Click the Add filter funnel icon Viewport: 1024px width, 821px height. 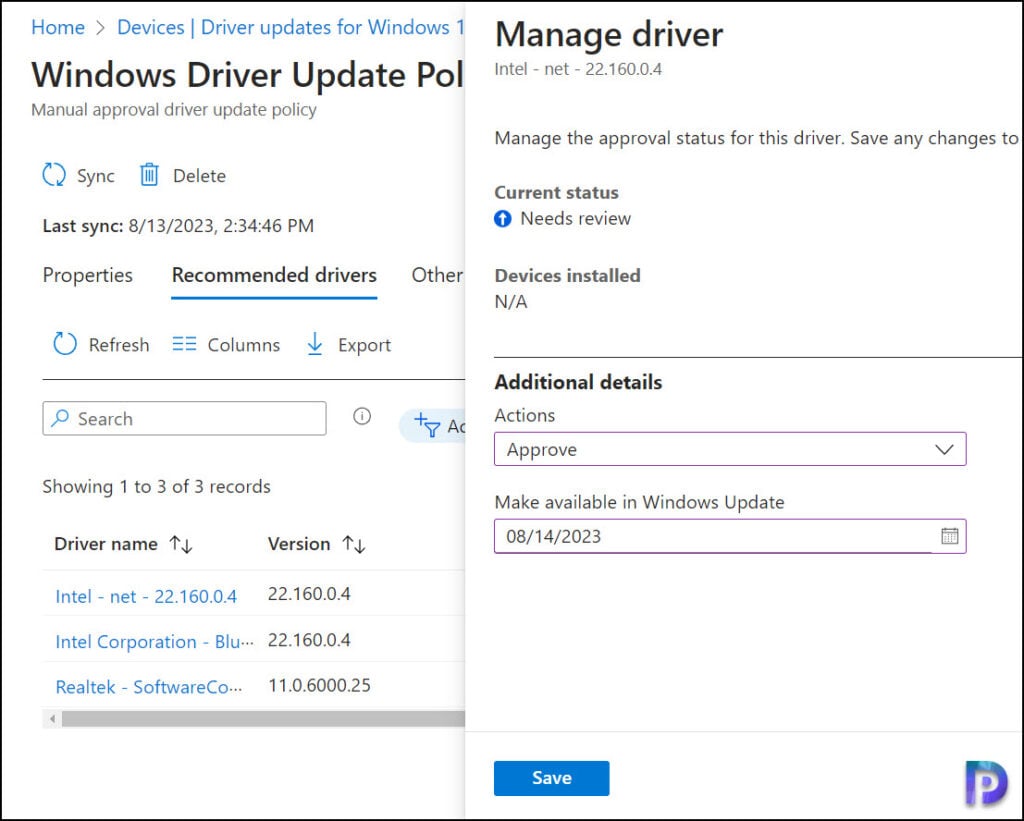pyautogui.click(x=427, y=425)
